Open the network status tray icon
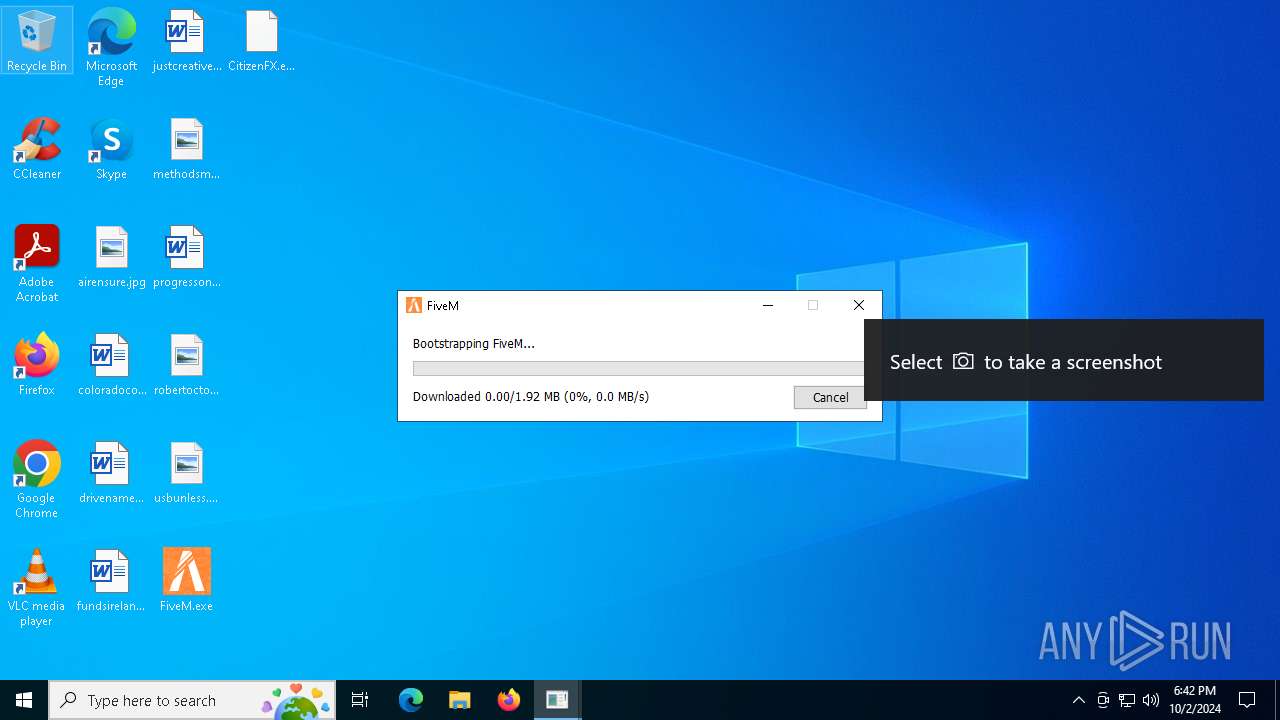Viewport: 1280px width, 720px height. (1127, 700)
